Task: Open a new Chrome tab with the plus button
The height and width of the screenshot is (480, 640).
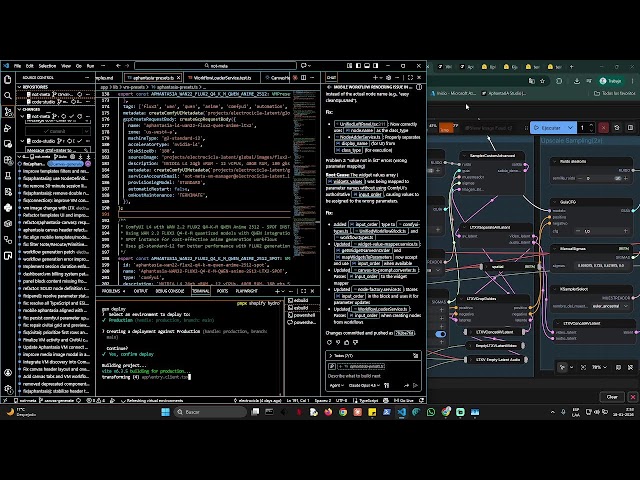Action: tap(571, 67)
